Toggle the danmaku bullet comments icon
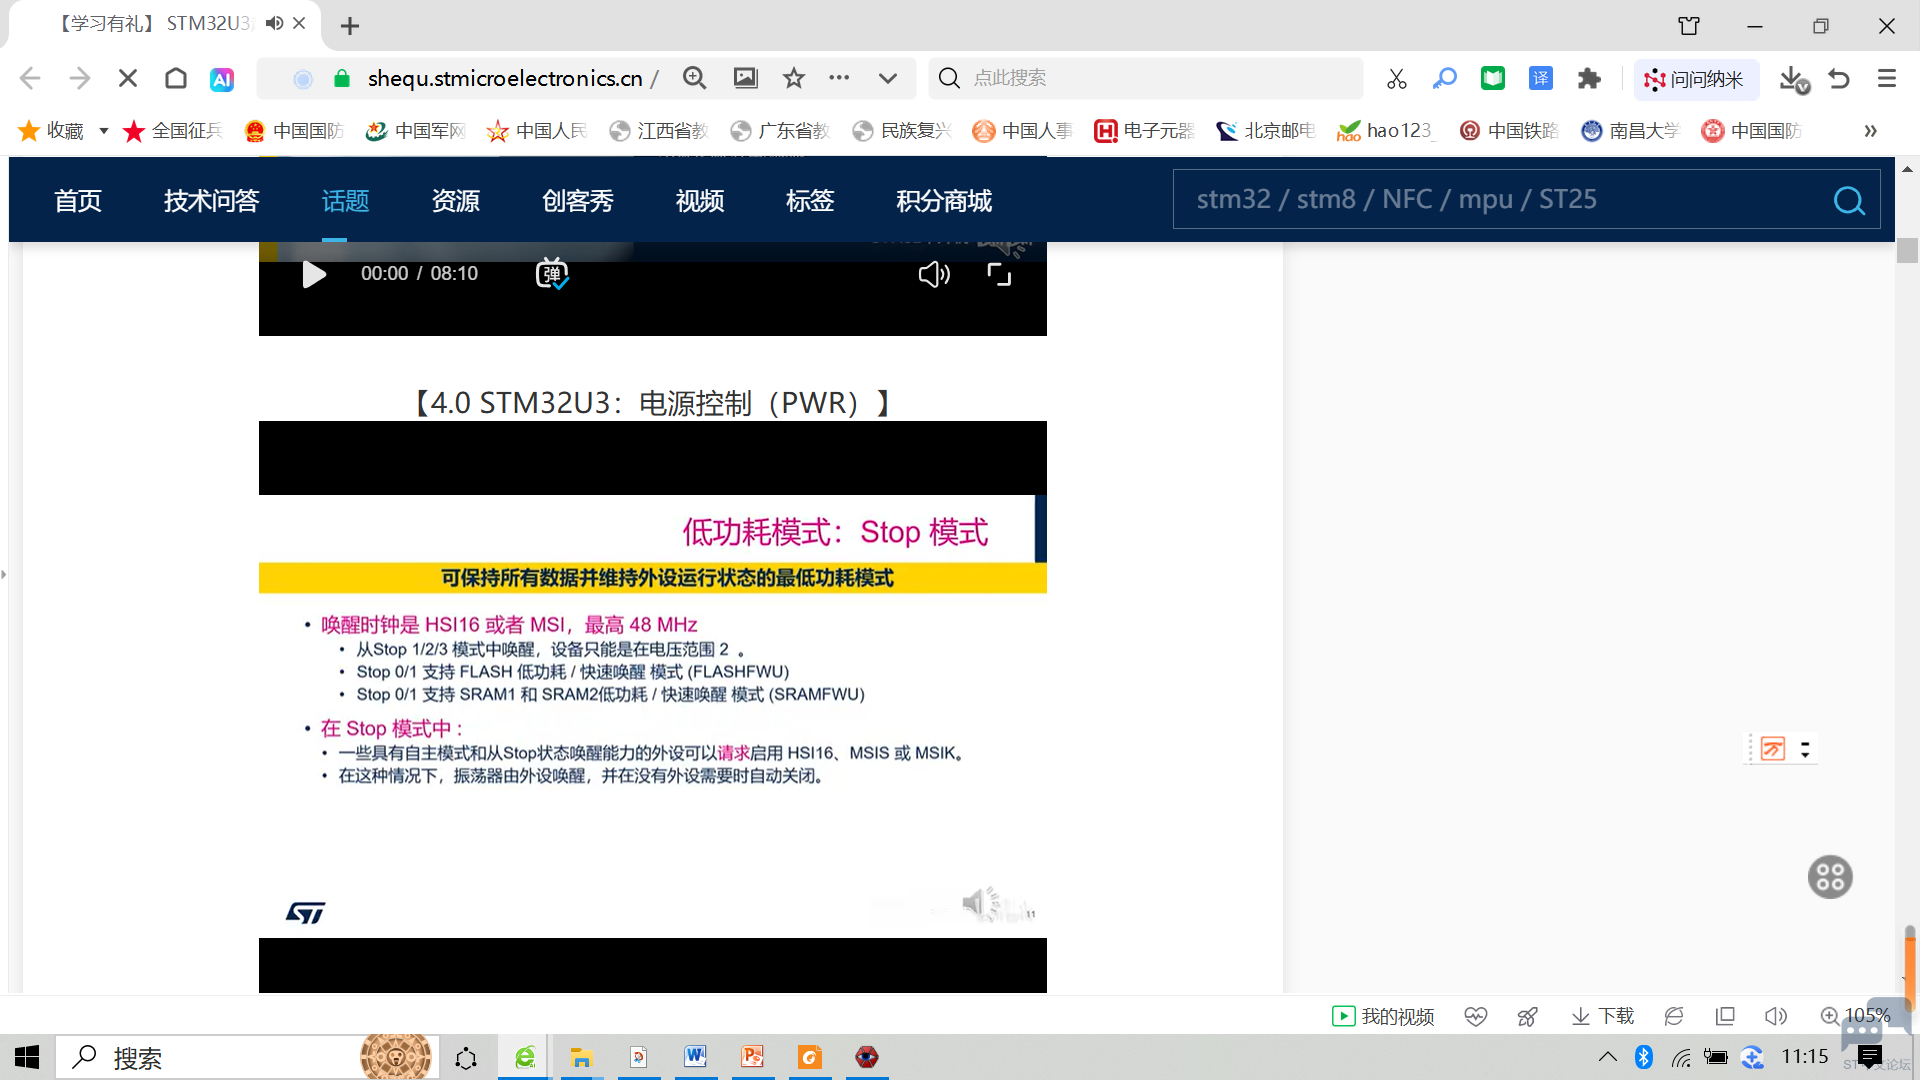The width and height of the screenshot is (1920, 1080). (552, 273)
